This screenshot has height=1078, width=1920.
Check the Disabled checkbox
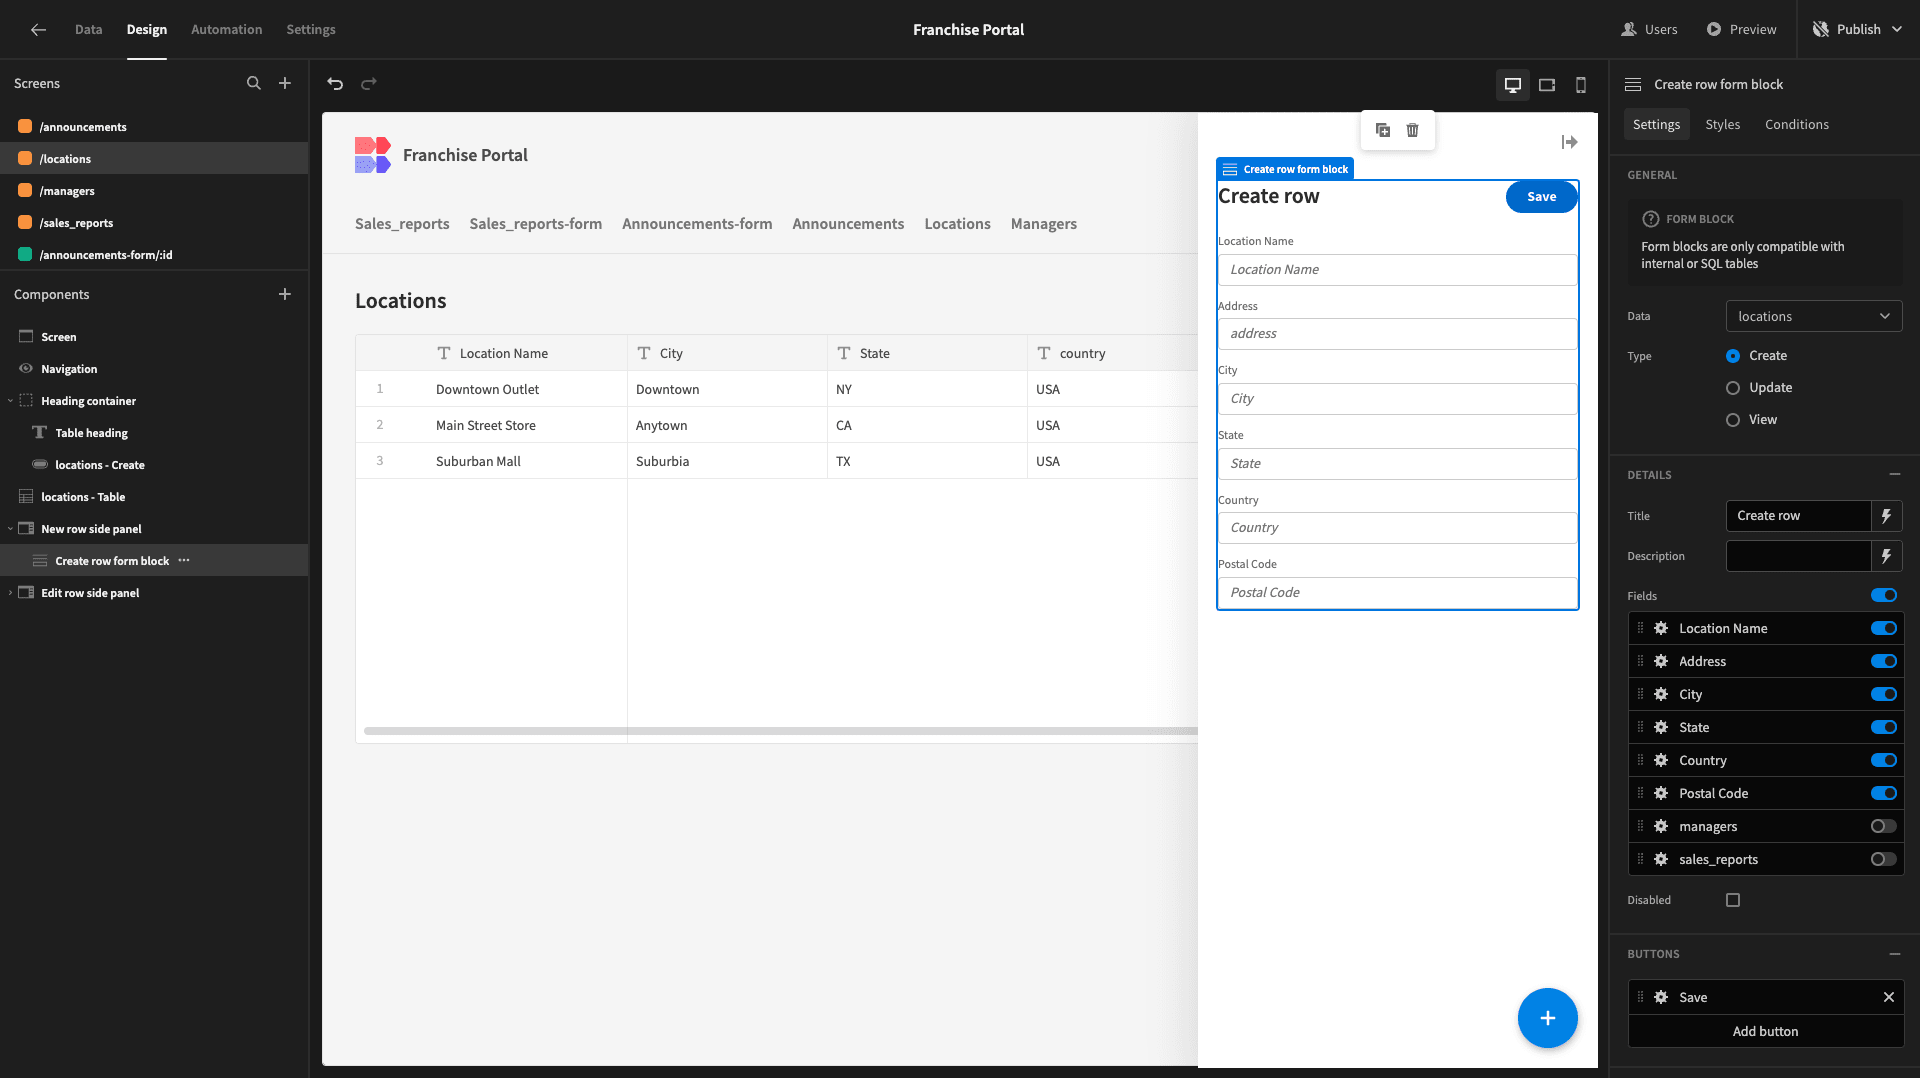click(x=1733, y=900)
